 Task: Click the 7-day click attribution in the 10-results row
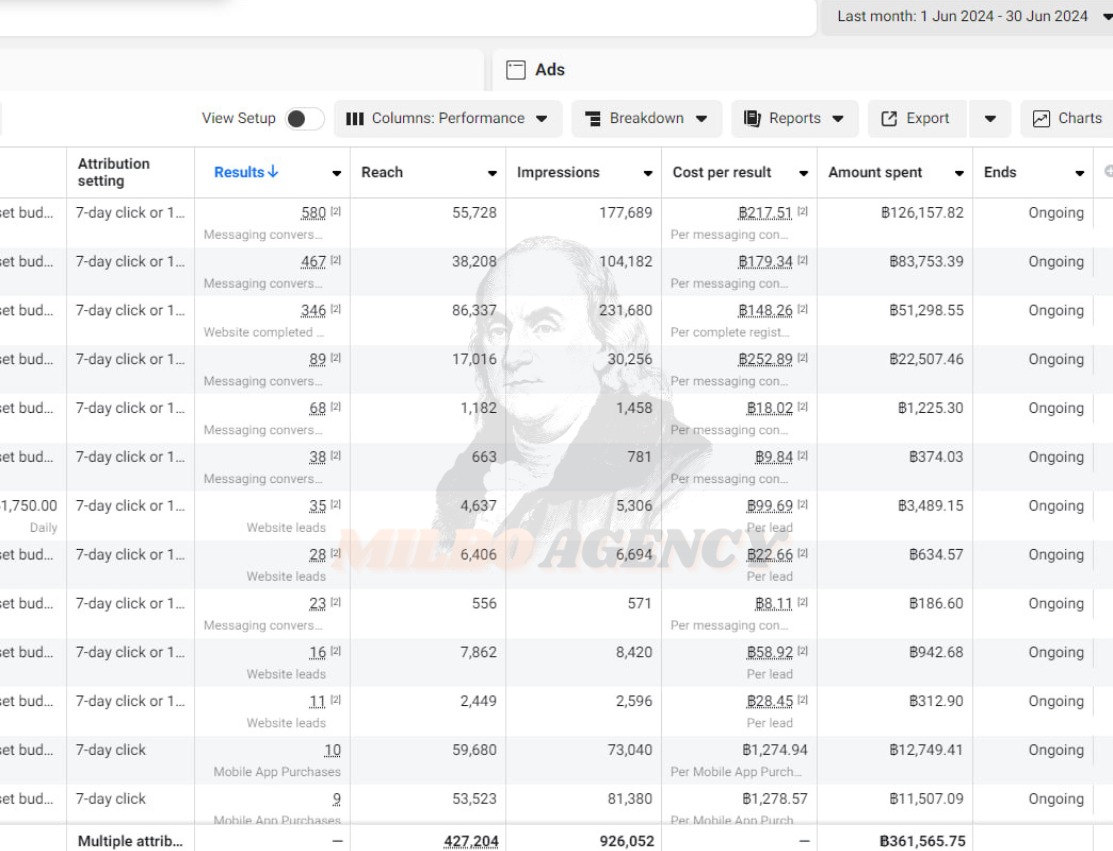tap(111, 750)
